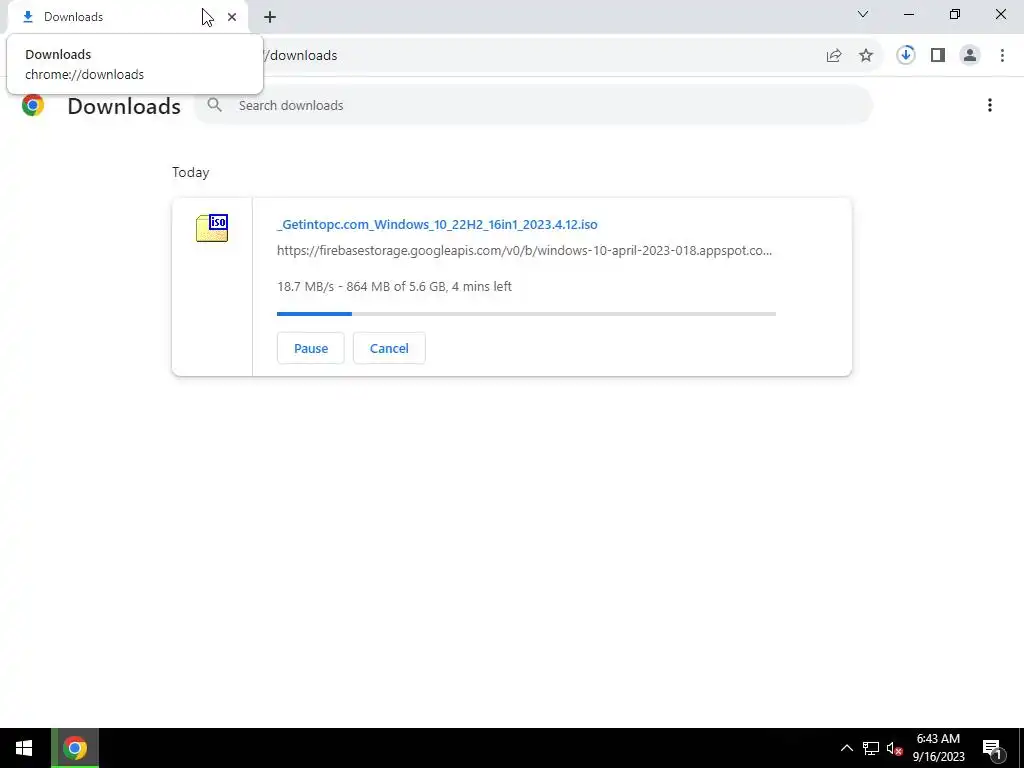Open Chrome's three-dot menu

click(1002, 56)
